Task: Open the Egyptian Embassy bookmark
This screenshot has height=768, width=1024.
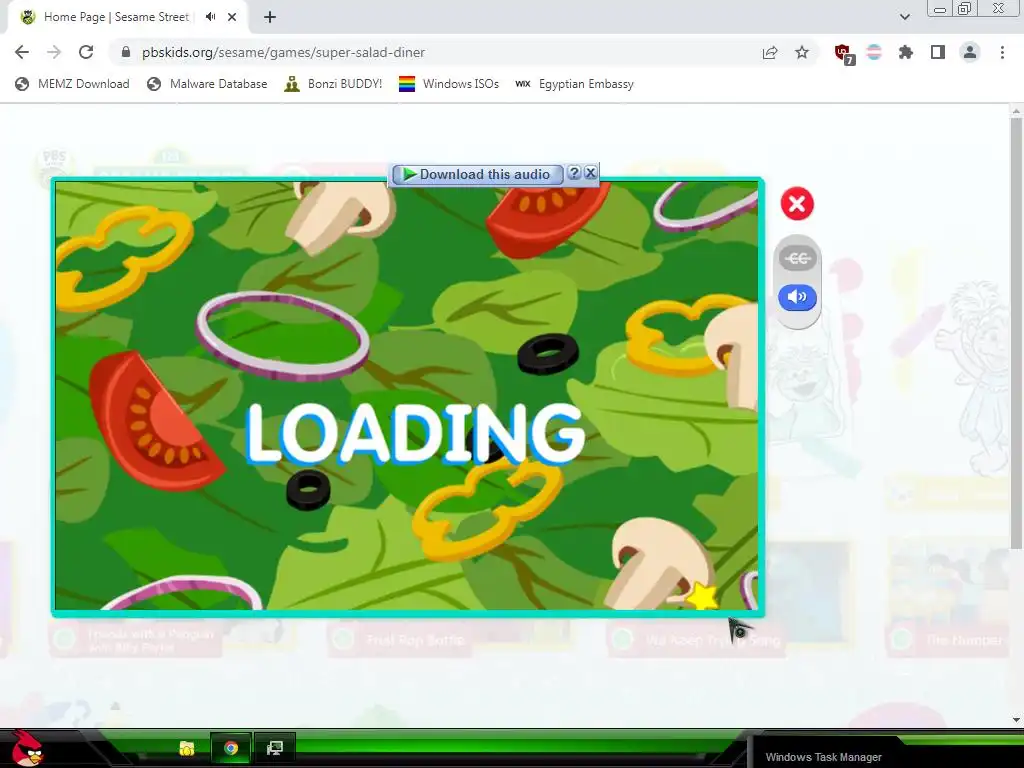Action: [574, 84]
